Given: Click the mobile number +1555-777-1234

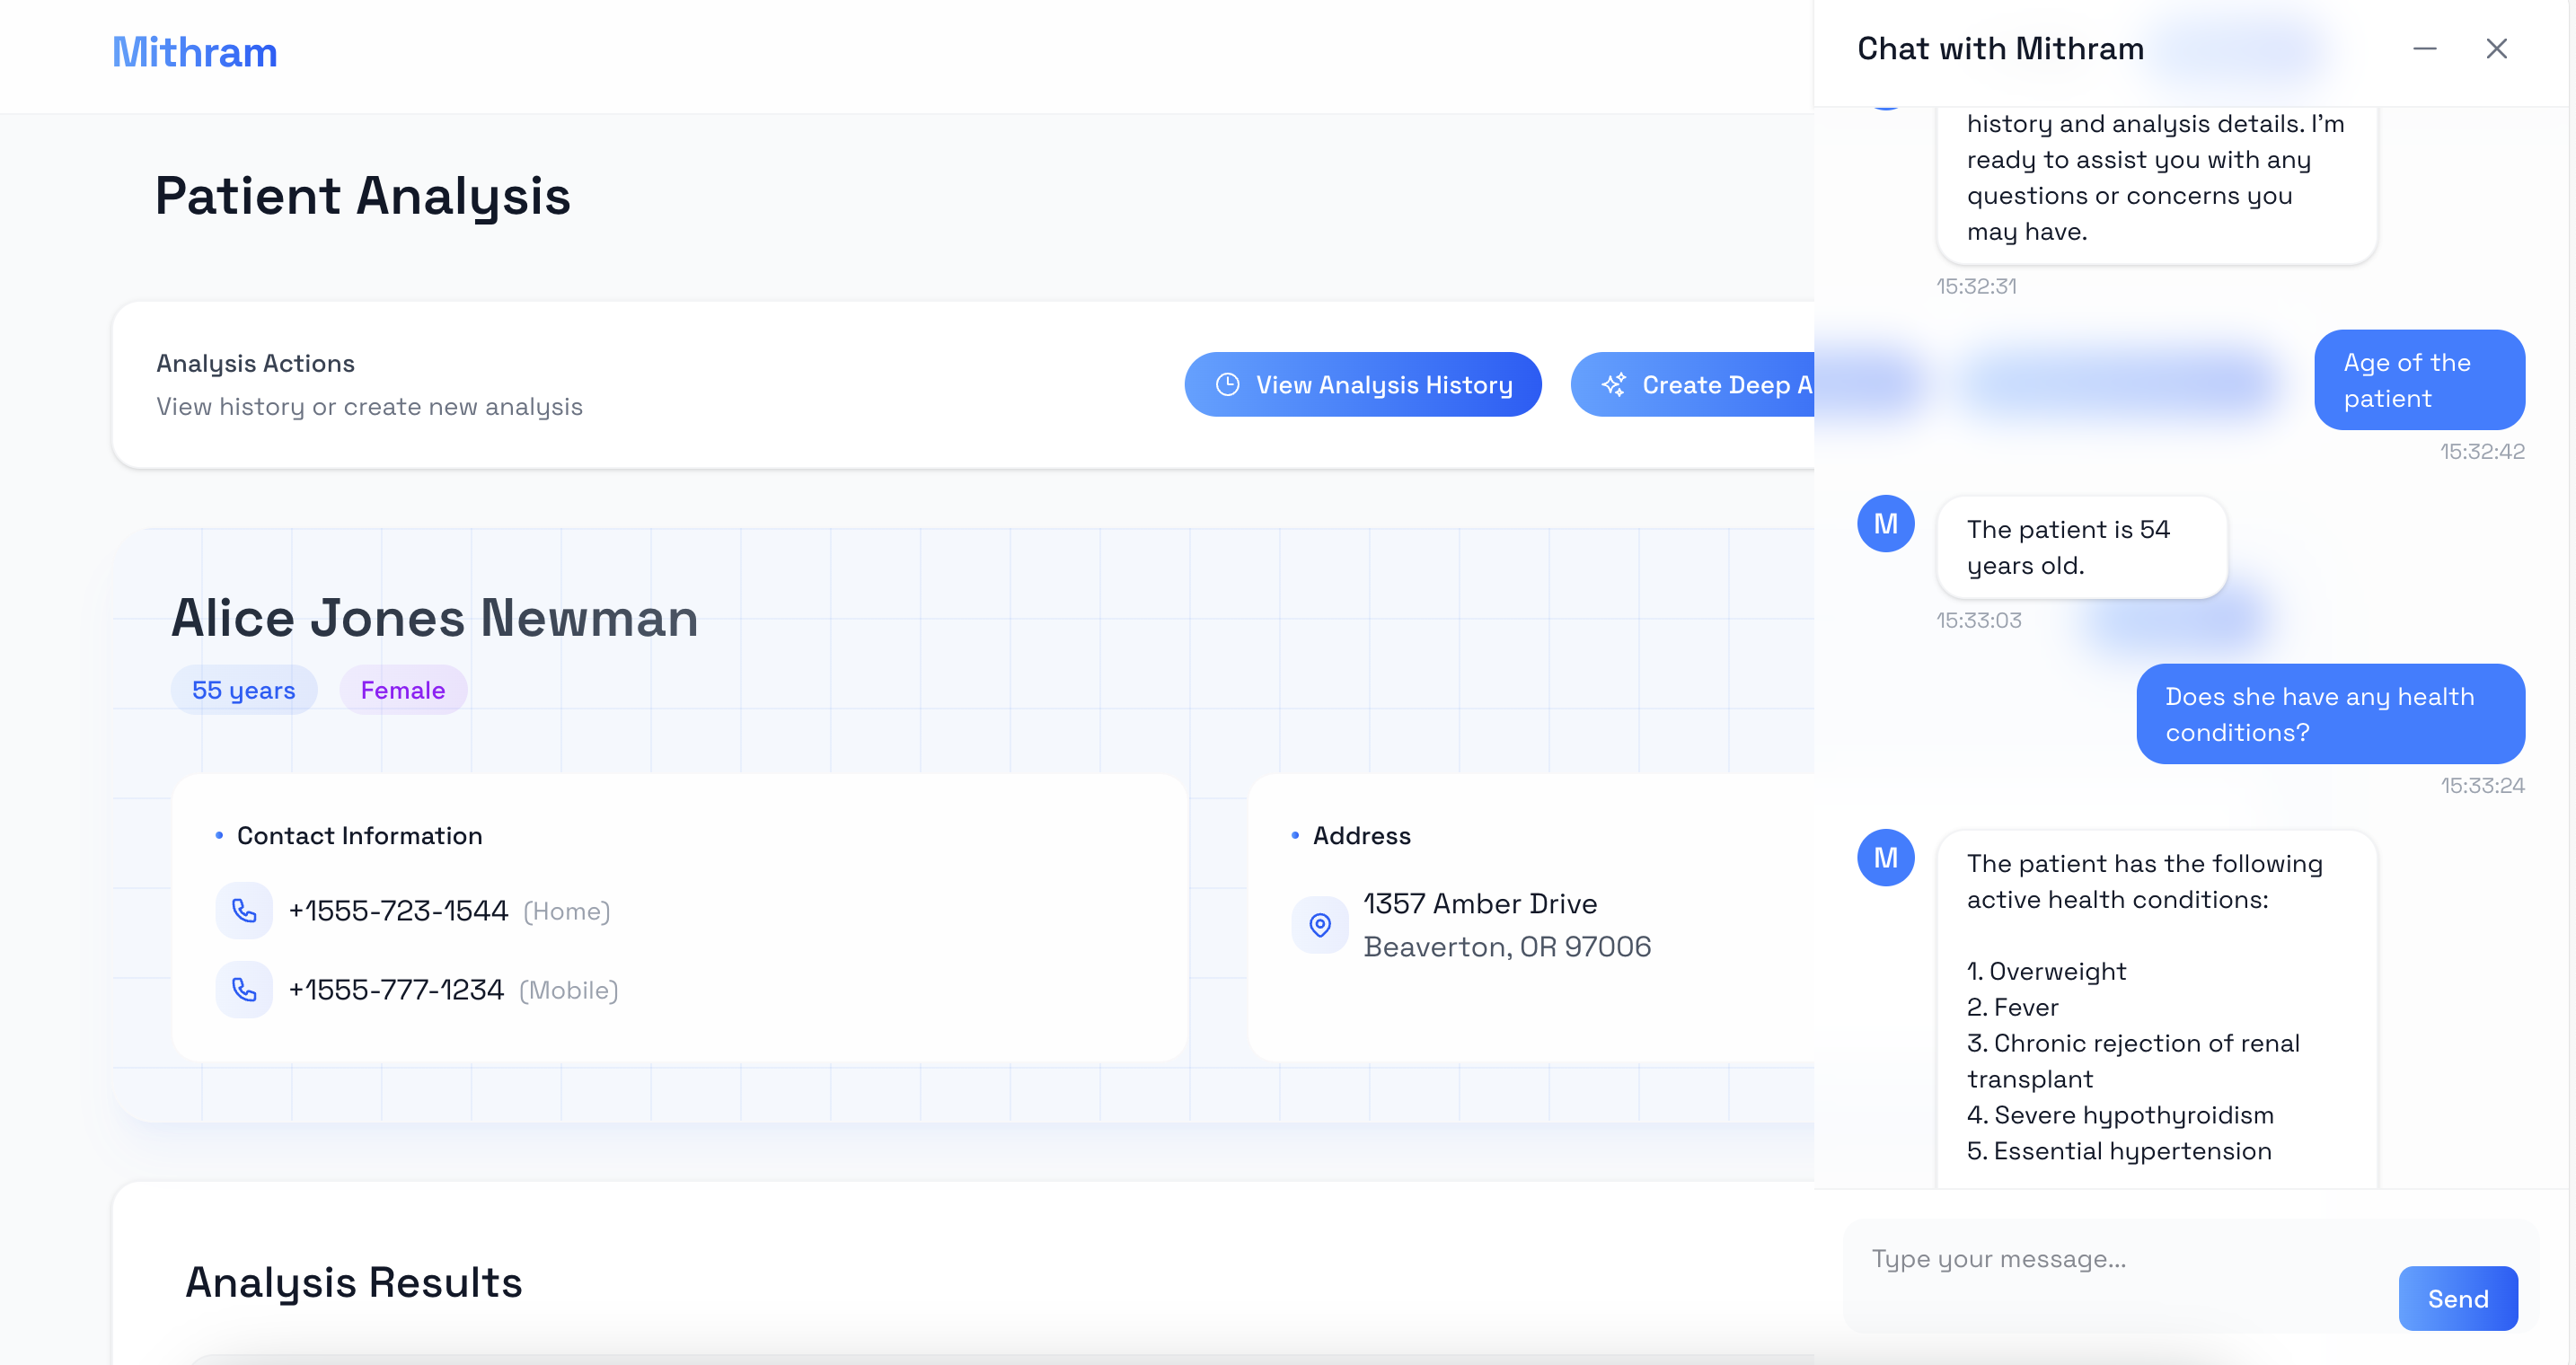Looking at the screenshot, I should [396, 990].
